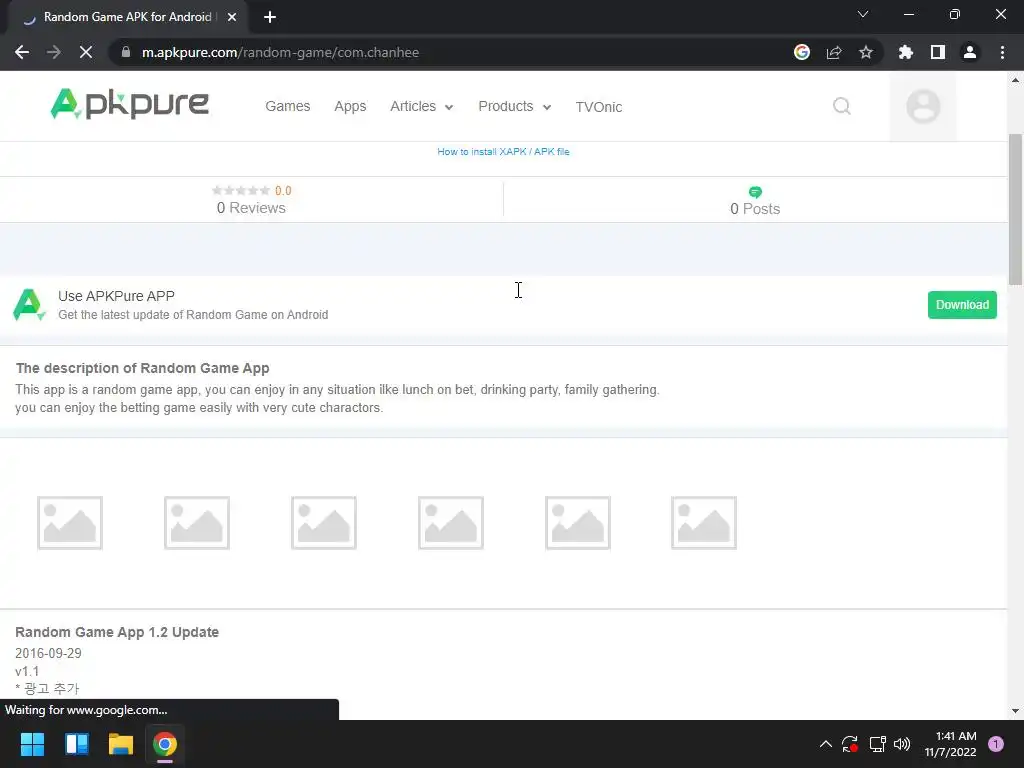Open the Articles menu
1024x768 pixels.
tap(413, 106)
